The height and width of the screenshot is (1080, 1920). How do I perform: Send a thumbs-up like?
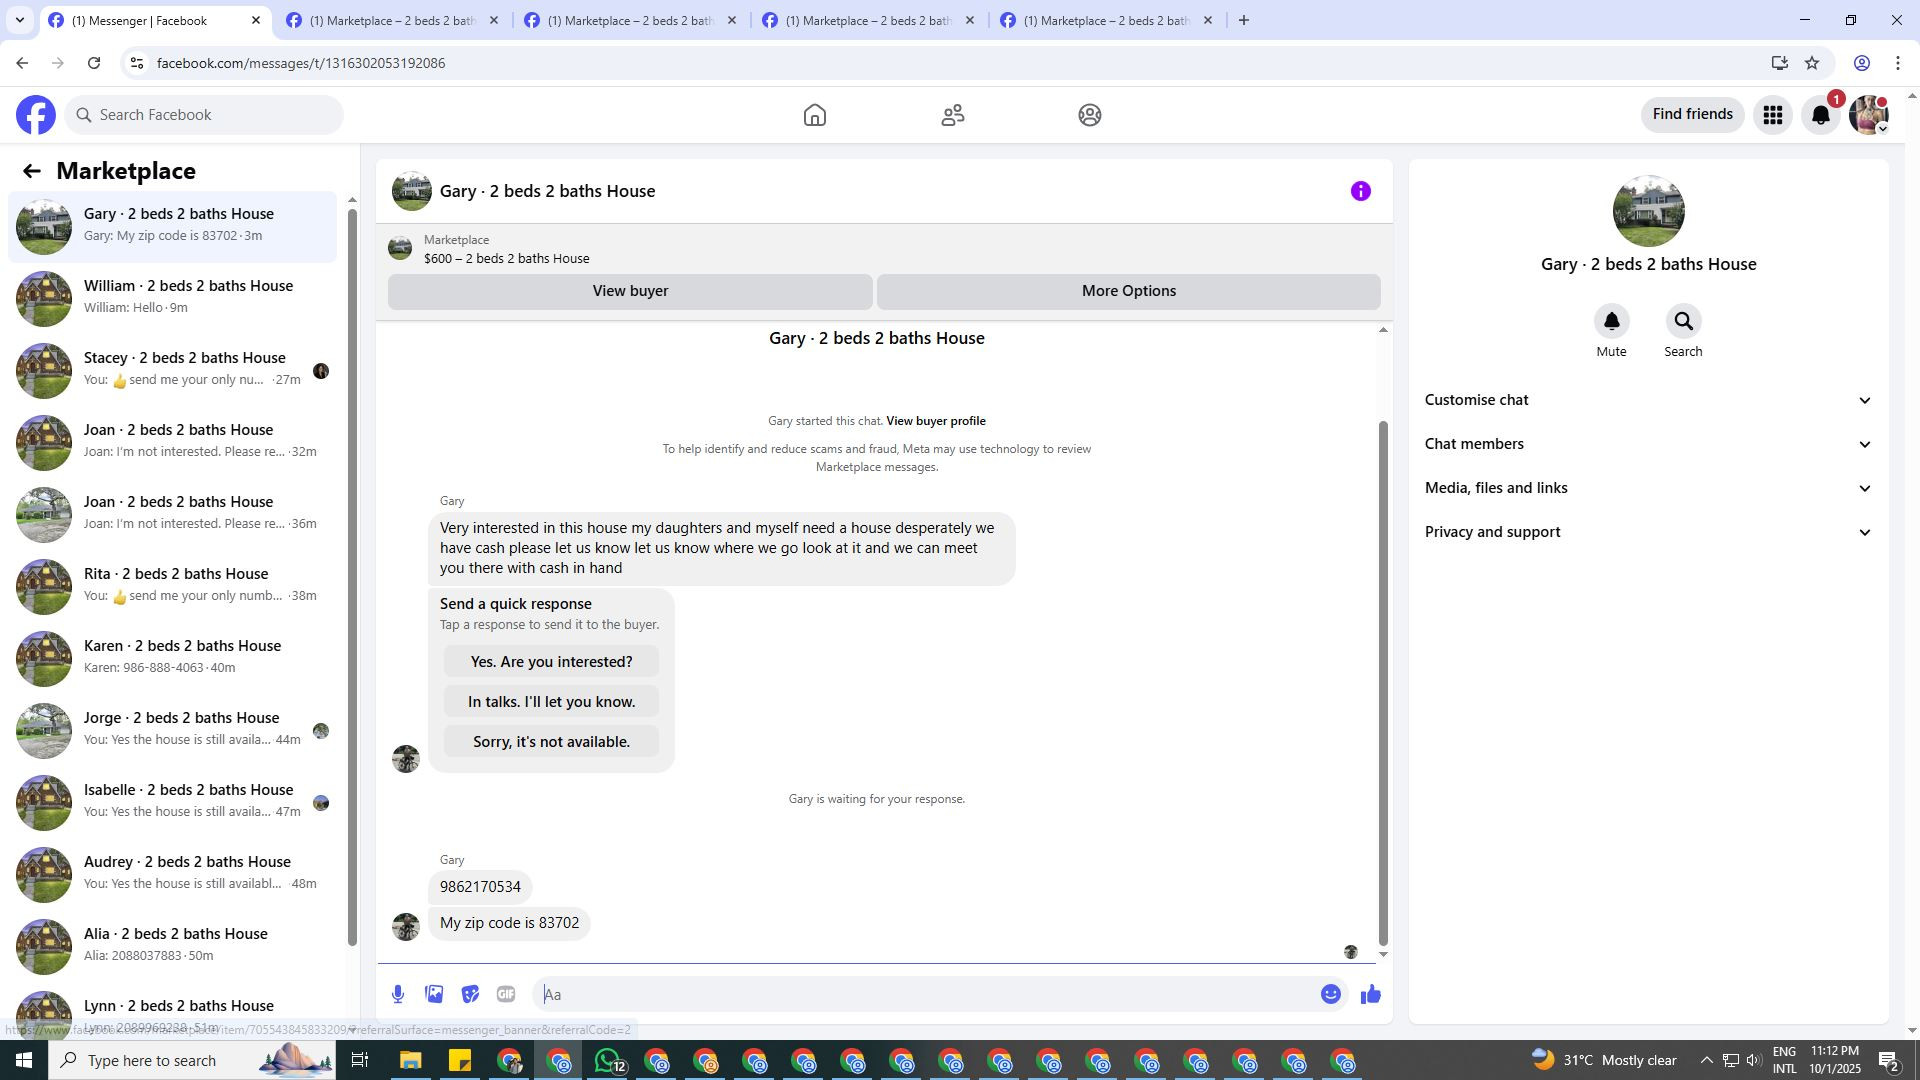(x=1370, y=994)
